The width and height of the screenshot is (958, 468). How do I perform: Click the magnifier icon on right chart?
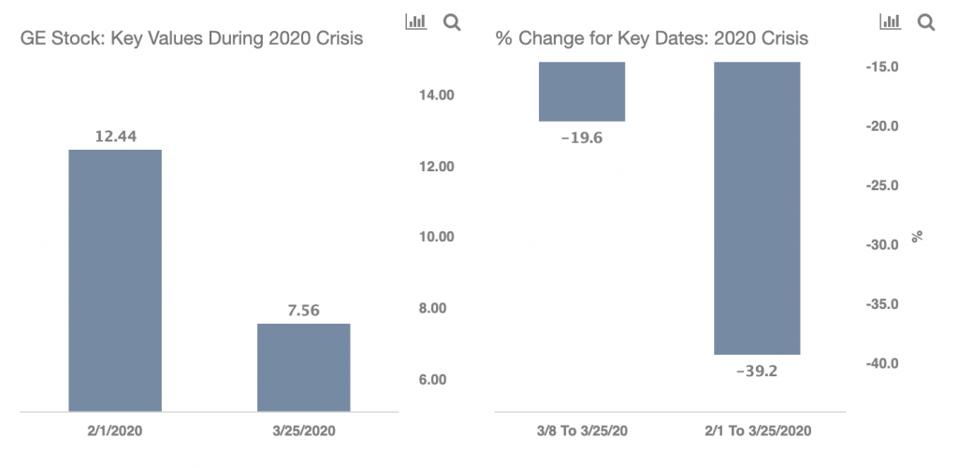(x=926, y=22)
